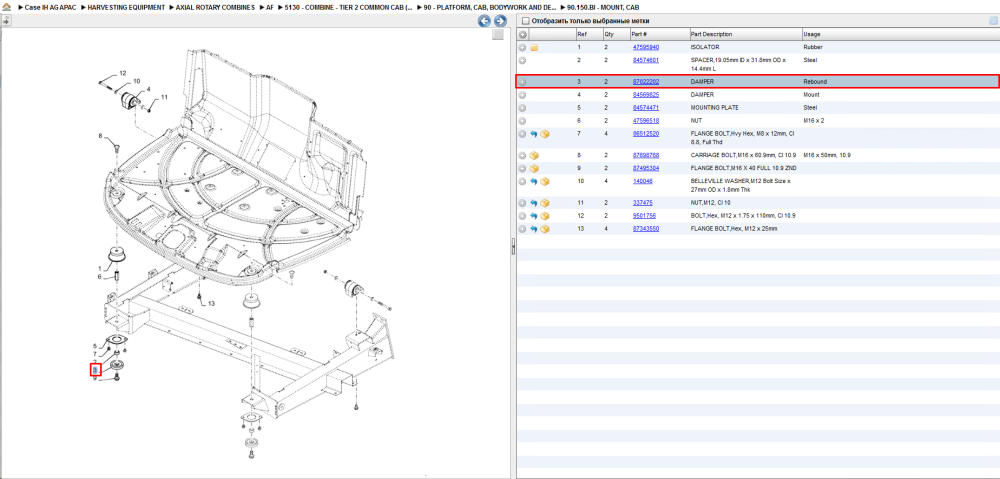Open part number 9501756 link
This screenshot has width=1000, height=479.
pos(644,216)
